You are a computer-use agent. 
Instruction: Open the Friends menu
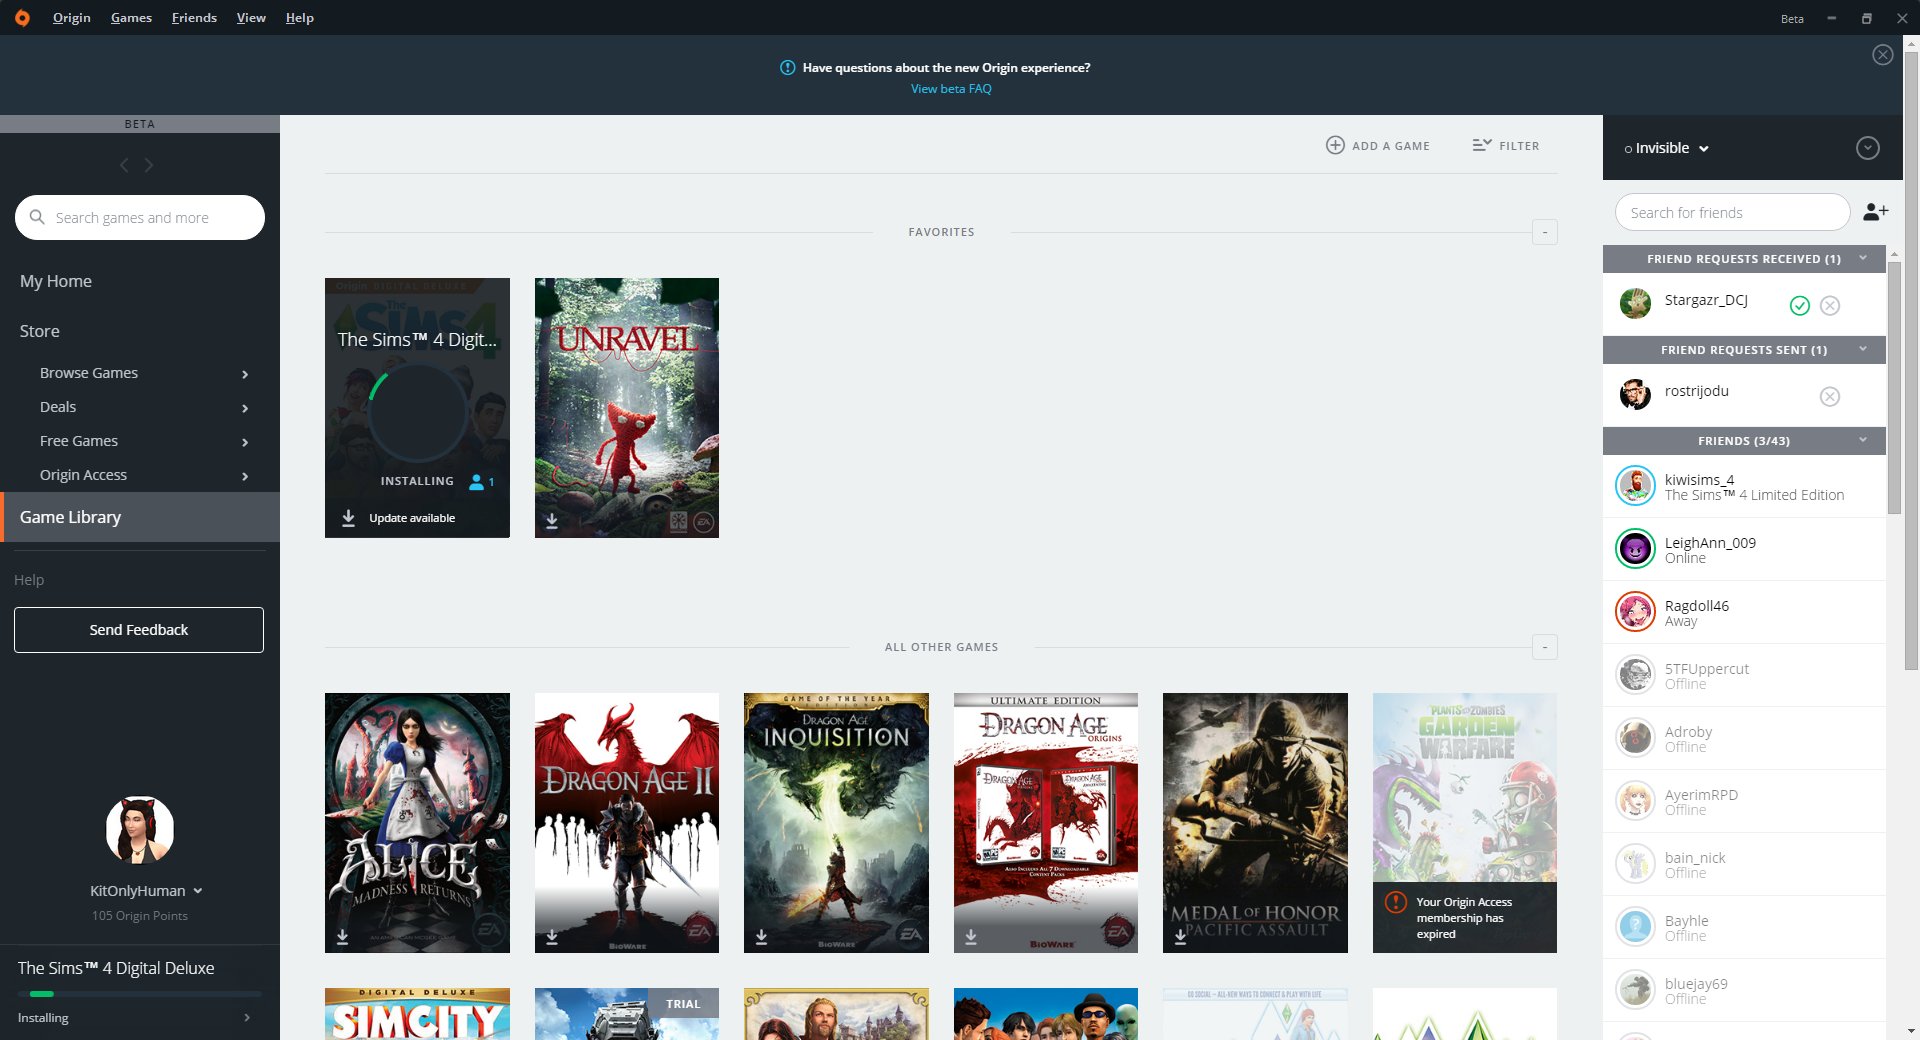194,18
